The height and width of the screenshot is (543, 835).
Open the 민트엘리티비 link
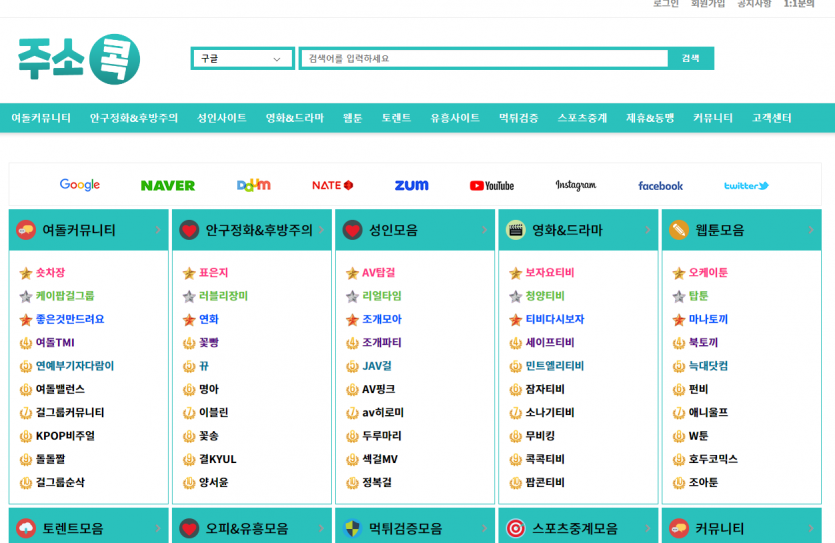[554, 366]
